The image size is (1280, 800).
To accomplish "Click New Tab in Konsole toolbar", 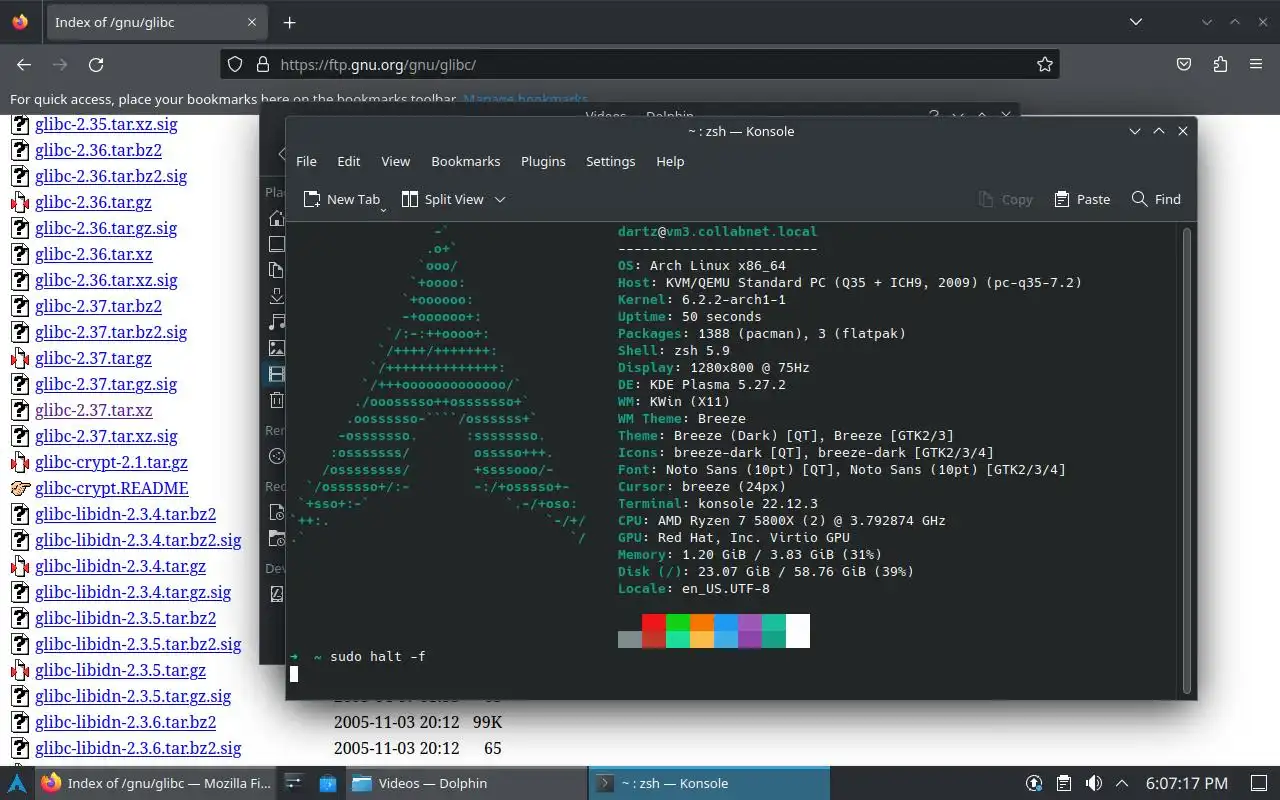I will pyautogui.click(x=341, y=199).
